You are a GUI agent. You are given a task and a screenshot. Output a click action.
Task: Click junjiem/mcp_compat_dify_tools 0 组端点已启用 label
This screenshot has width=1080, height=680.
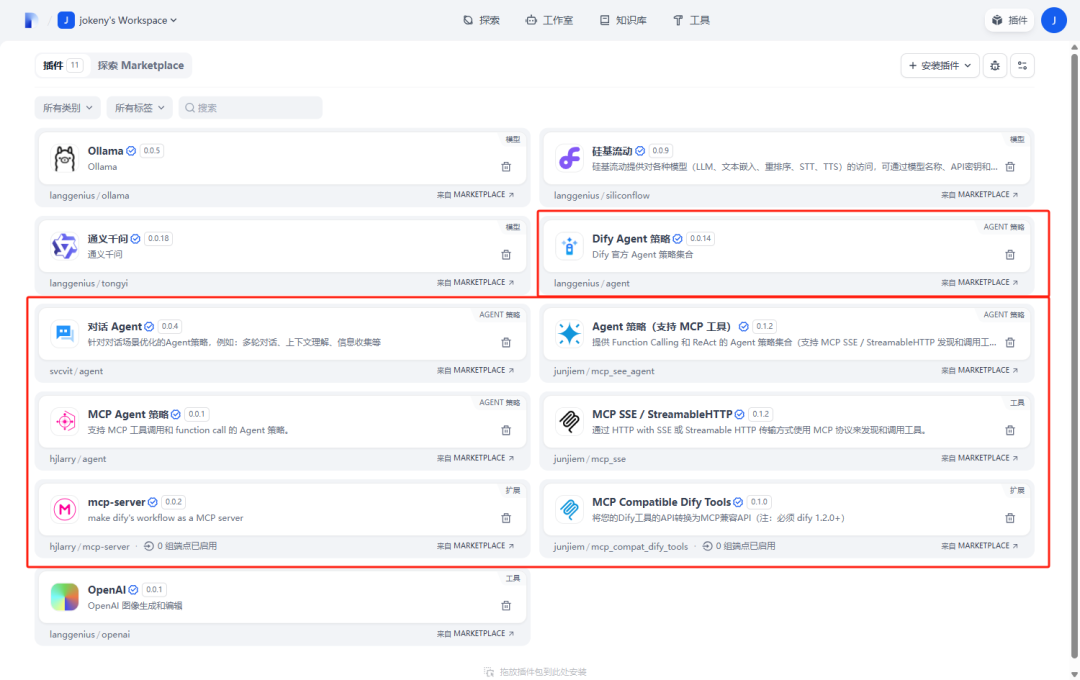pyautogui.click(x=739, y=546)
